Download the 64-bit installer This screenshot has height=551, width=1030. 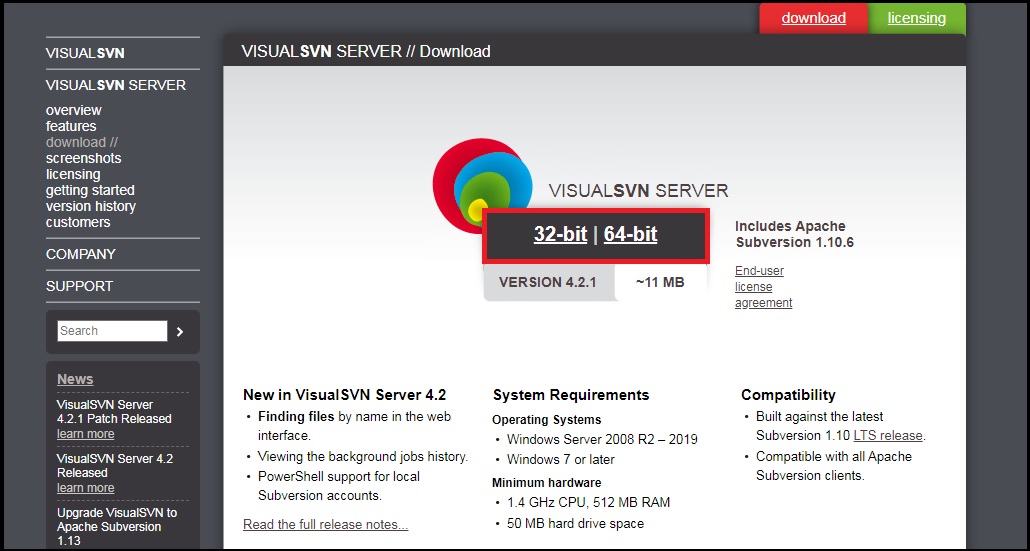(630, 234)
